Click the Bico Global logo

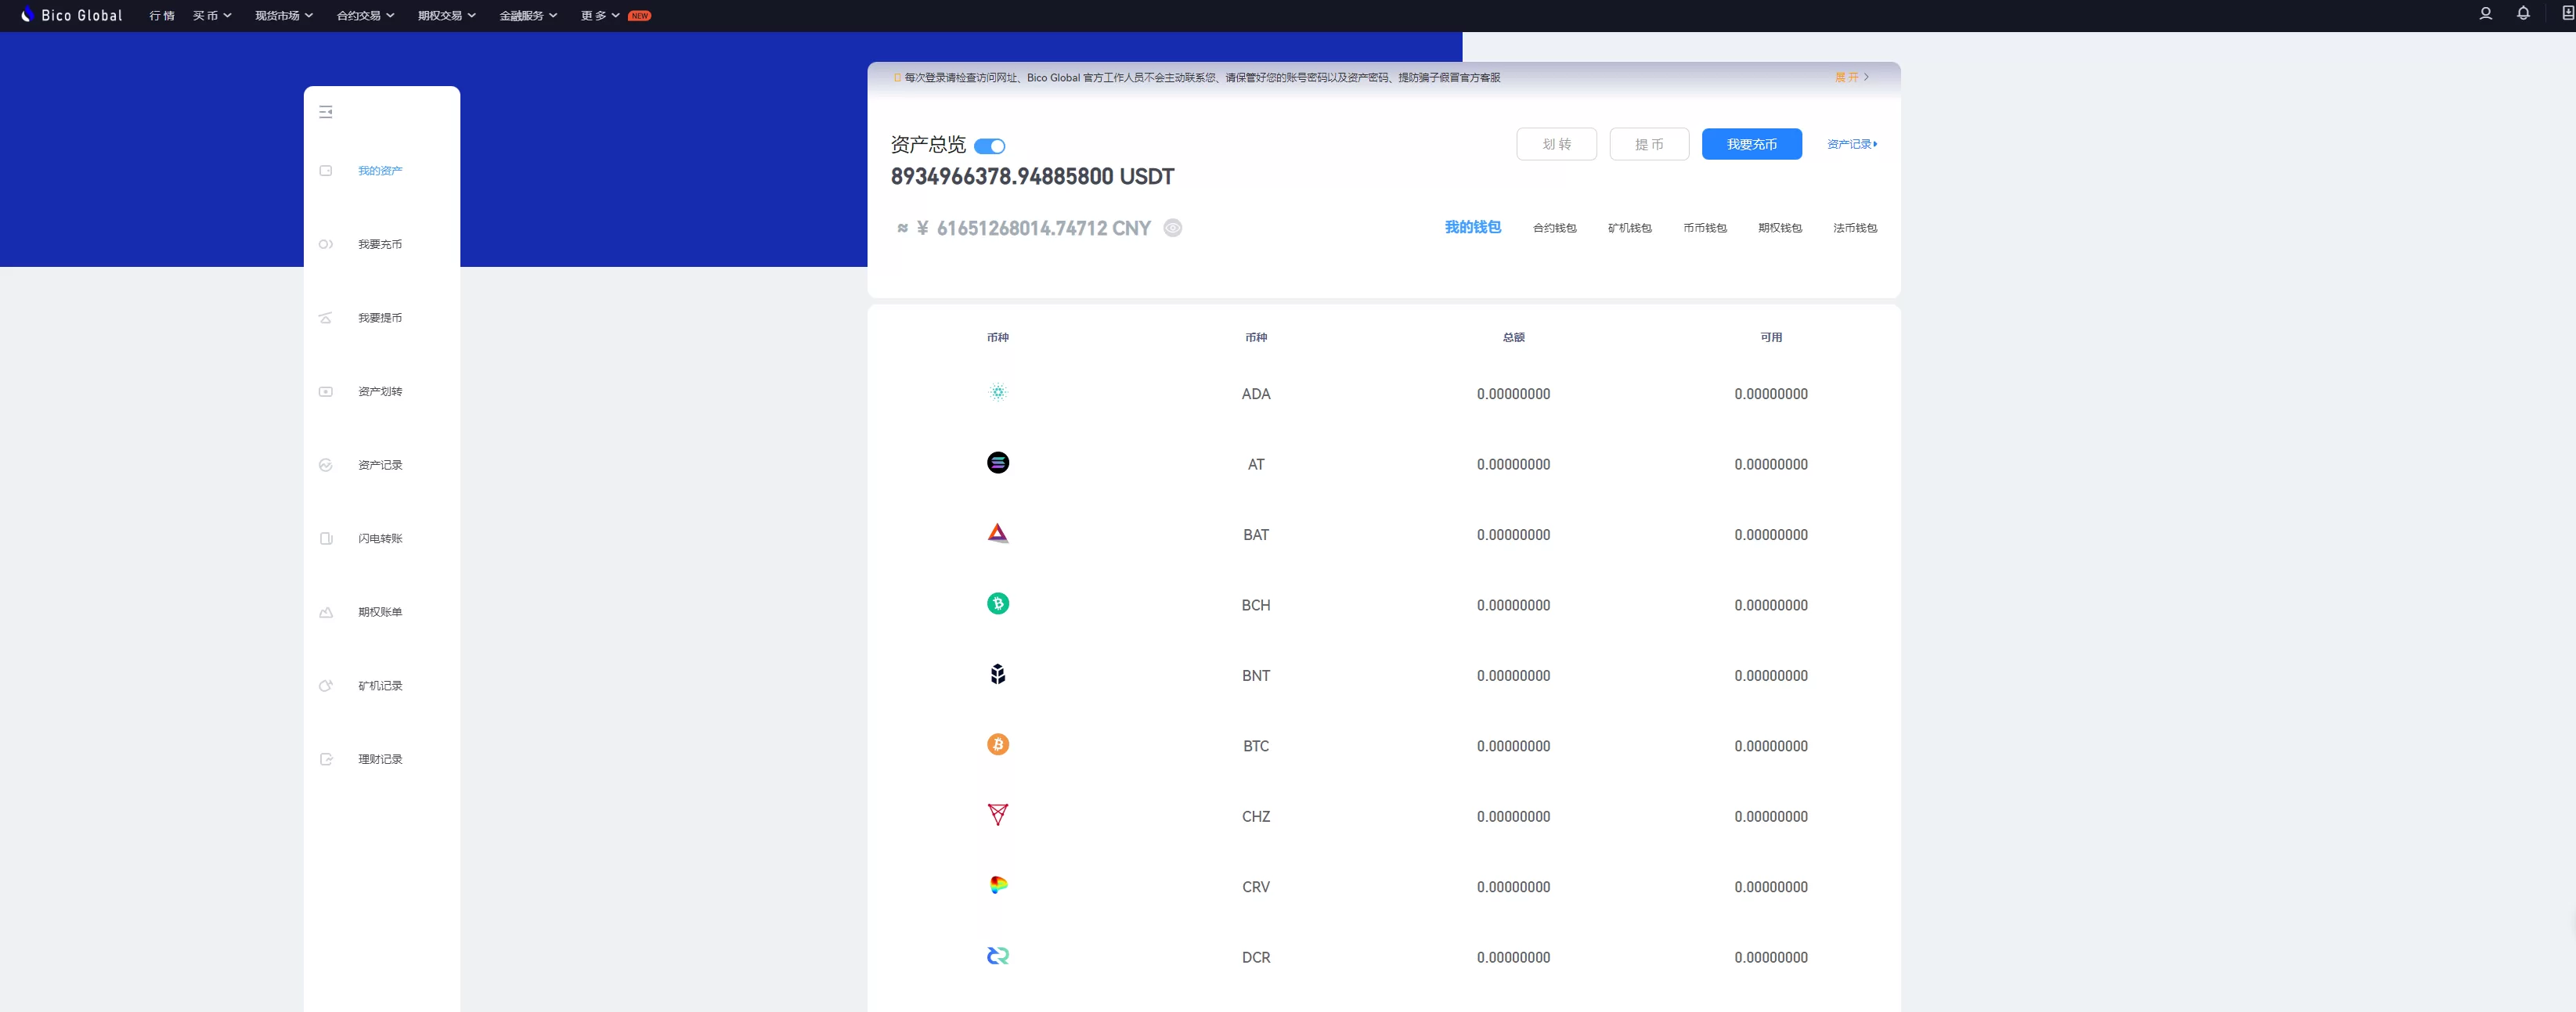(71, 15)
